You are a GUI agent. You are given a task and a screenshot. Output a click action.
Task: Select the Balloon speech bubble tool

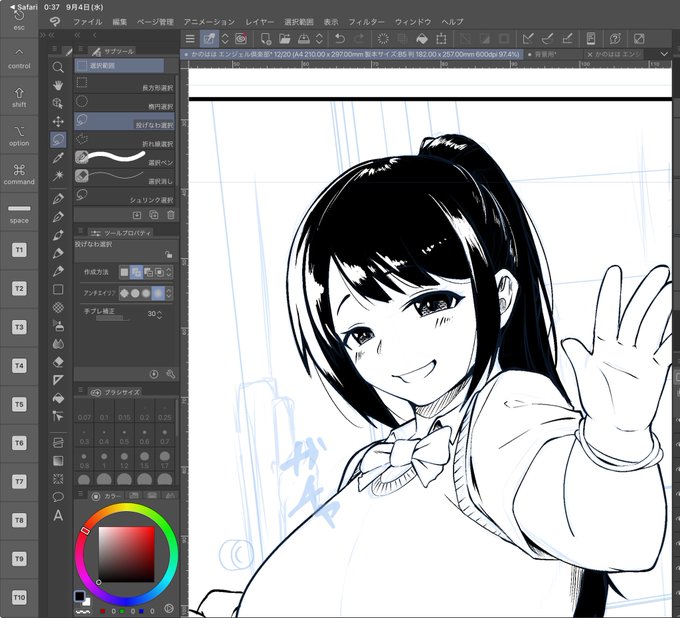[x=58, y=497]
